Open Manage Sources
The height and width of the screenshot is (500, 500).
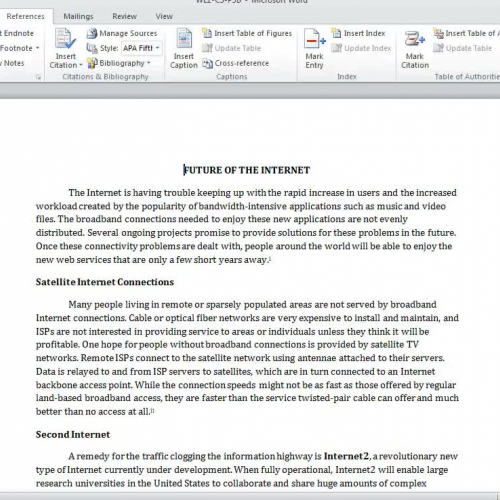point(122,33)
